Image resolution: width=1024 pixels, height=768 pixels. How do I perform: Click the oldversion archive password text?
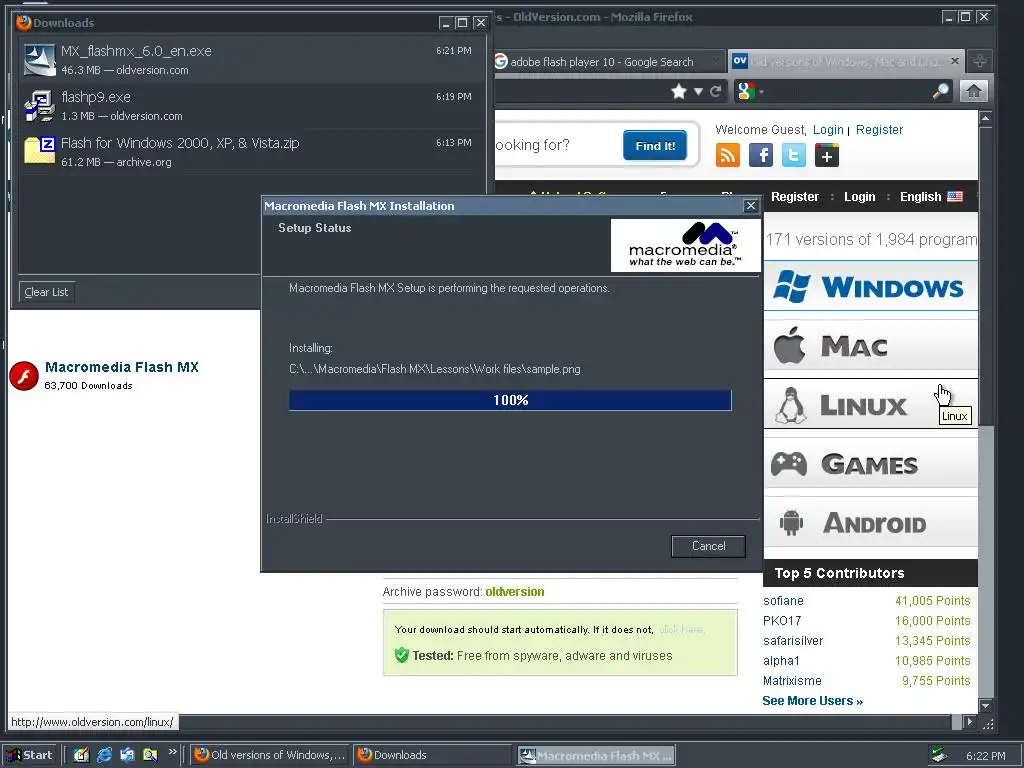515,592
